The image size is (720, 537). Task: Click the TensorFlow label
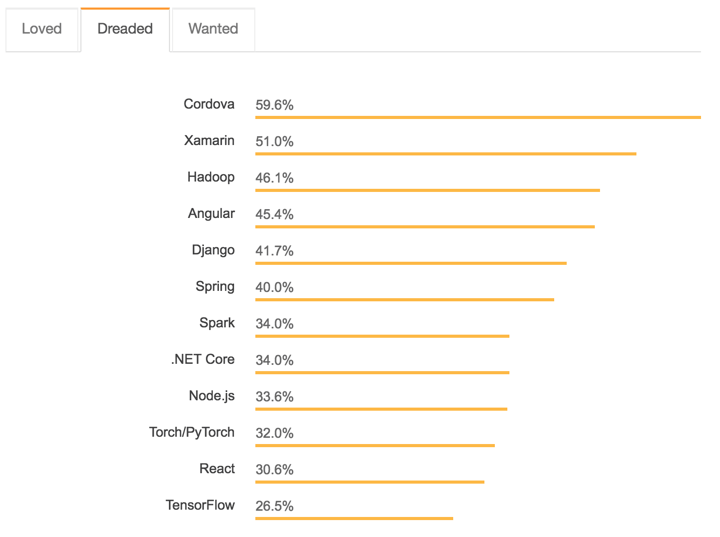200,505
